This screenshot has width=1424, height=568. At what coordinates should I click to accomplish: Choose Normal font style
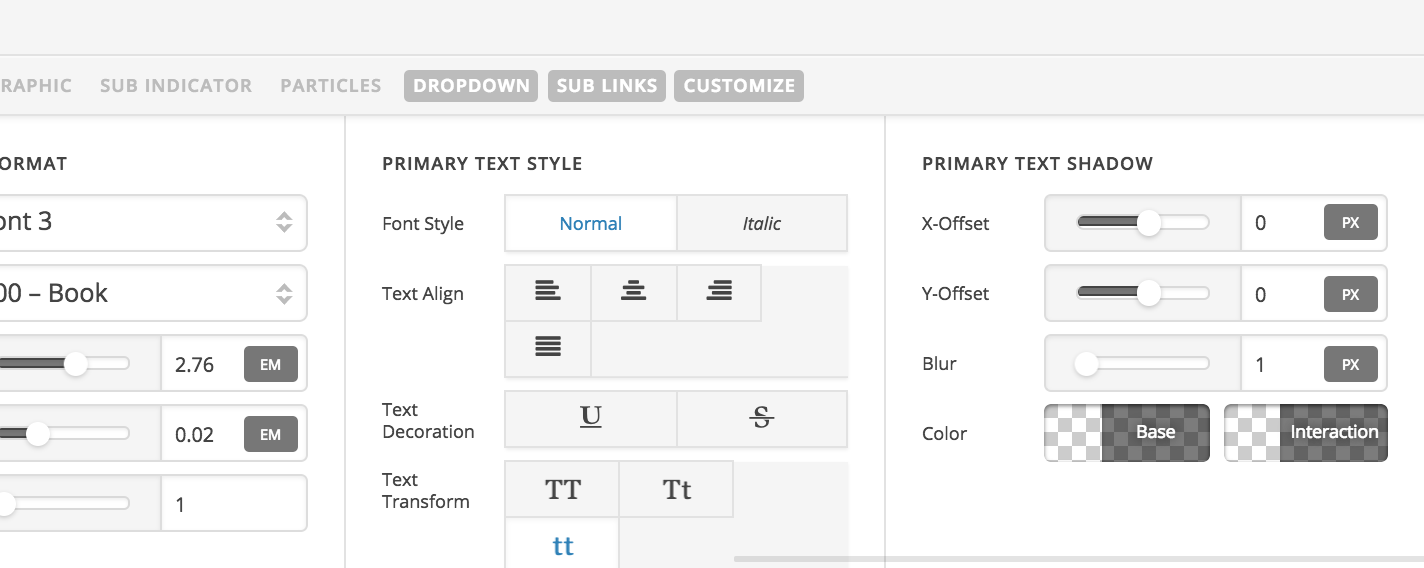point(591,223)
